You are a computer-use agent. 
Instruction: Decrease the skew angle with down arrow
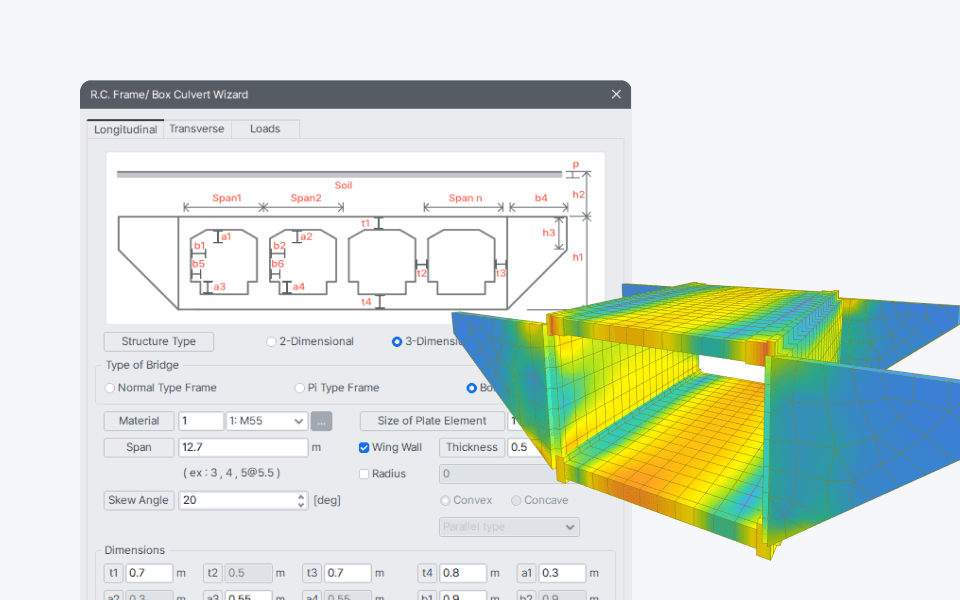301,505
